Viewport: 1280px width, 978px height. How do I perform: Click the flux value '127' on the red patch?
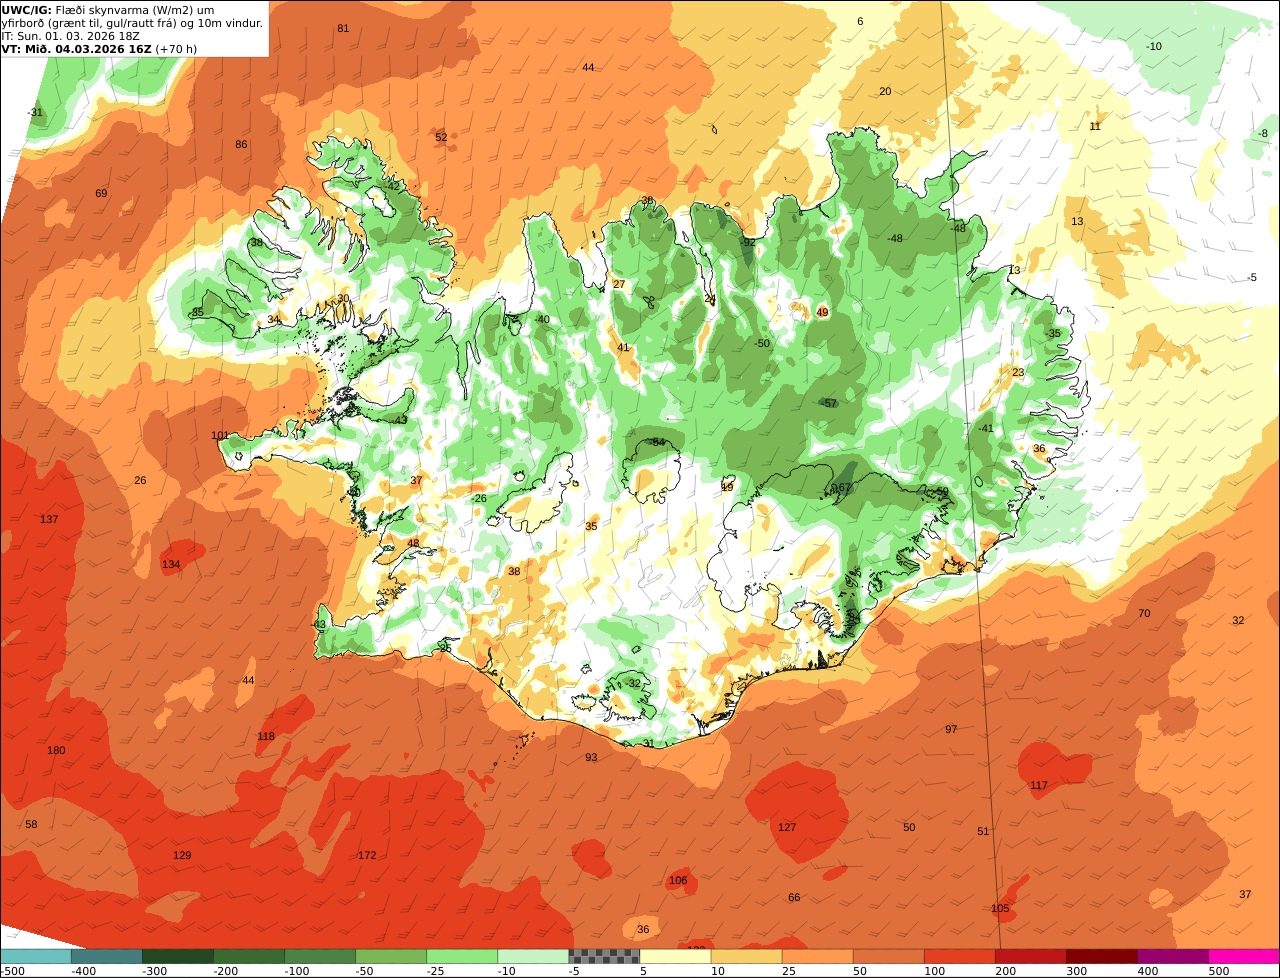tap(787, 827)
